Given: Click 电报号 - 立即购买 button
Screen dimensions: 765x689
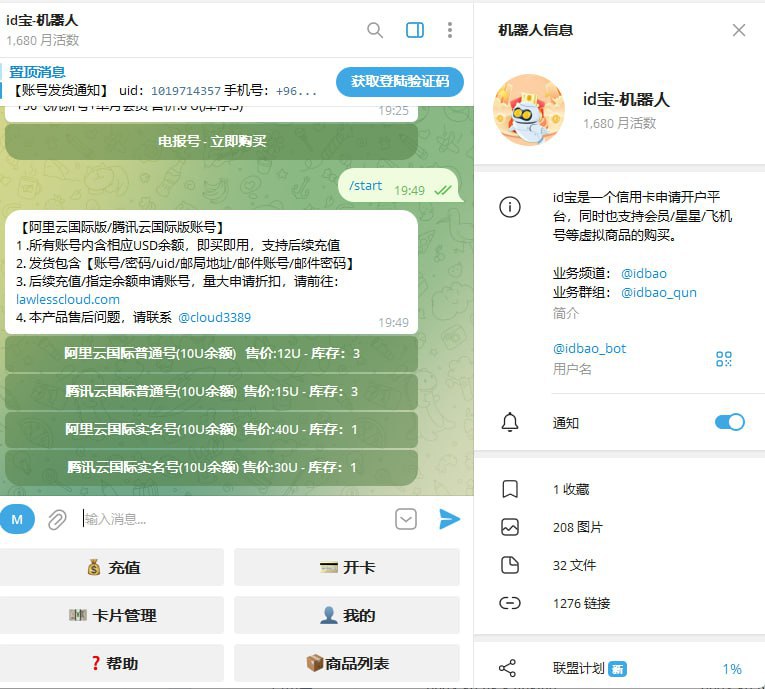Looking at the screenshot, I should tap(211, 142).
